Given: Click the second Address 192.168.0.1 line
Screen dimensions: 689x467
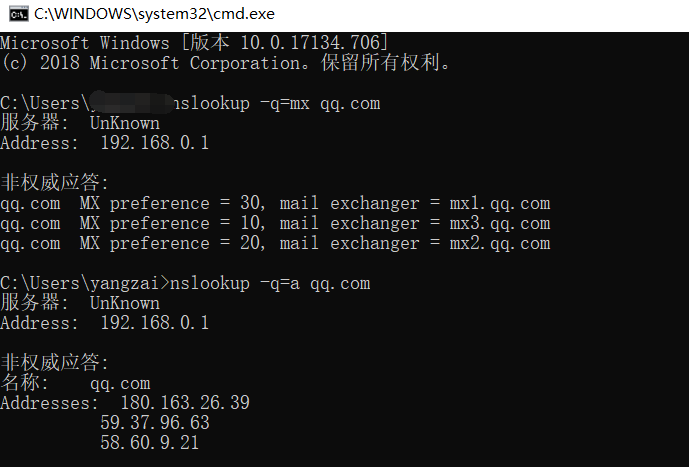Looking at the screenshot, I should point(105,323).
